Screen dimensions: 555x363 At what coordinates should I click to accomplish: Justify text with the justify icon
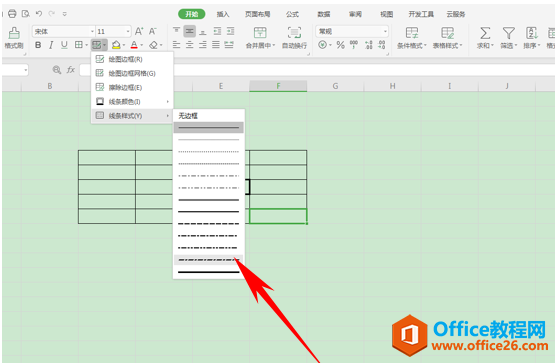click(x=216, y=45)
